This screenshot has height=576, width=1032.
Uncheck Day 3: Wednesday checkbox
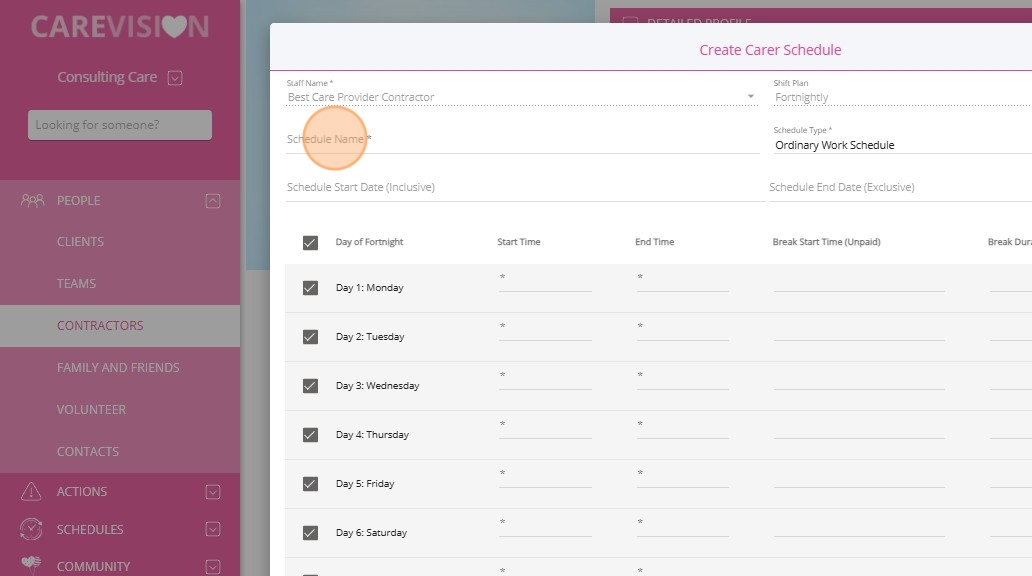pyautogui.click(x=310, y=386)
